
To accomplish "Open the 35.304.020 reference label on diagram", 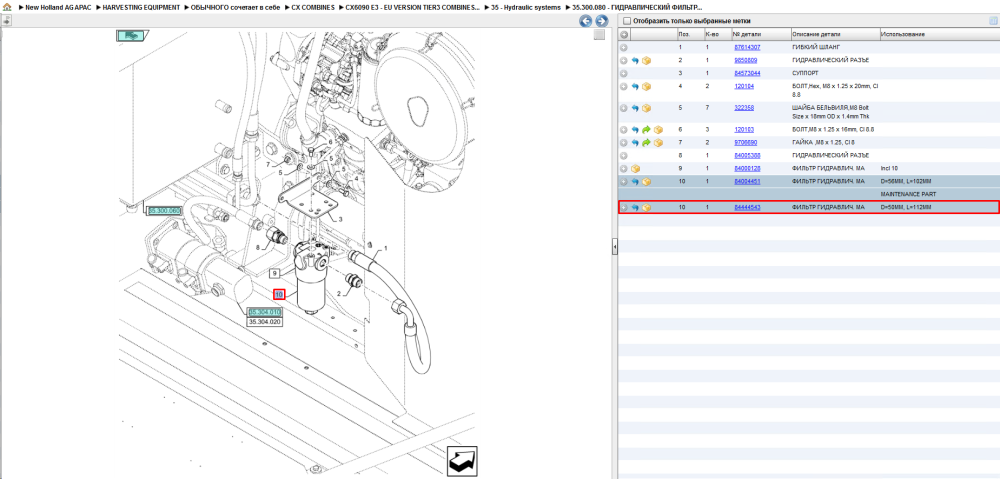I will click(265, 322).
